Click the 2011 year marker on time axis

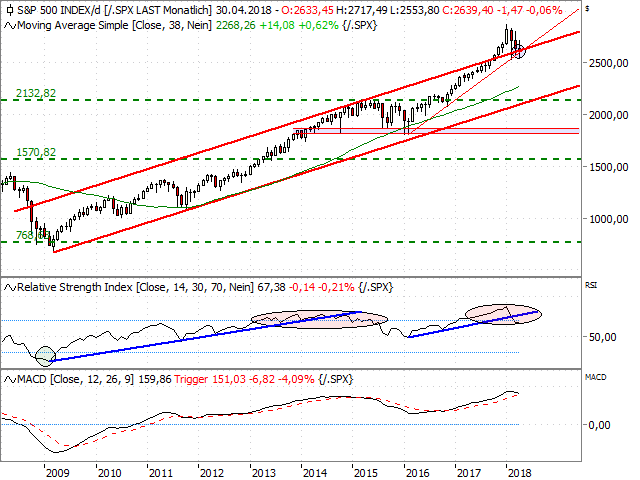coord(160,473)
